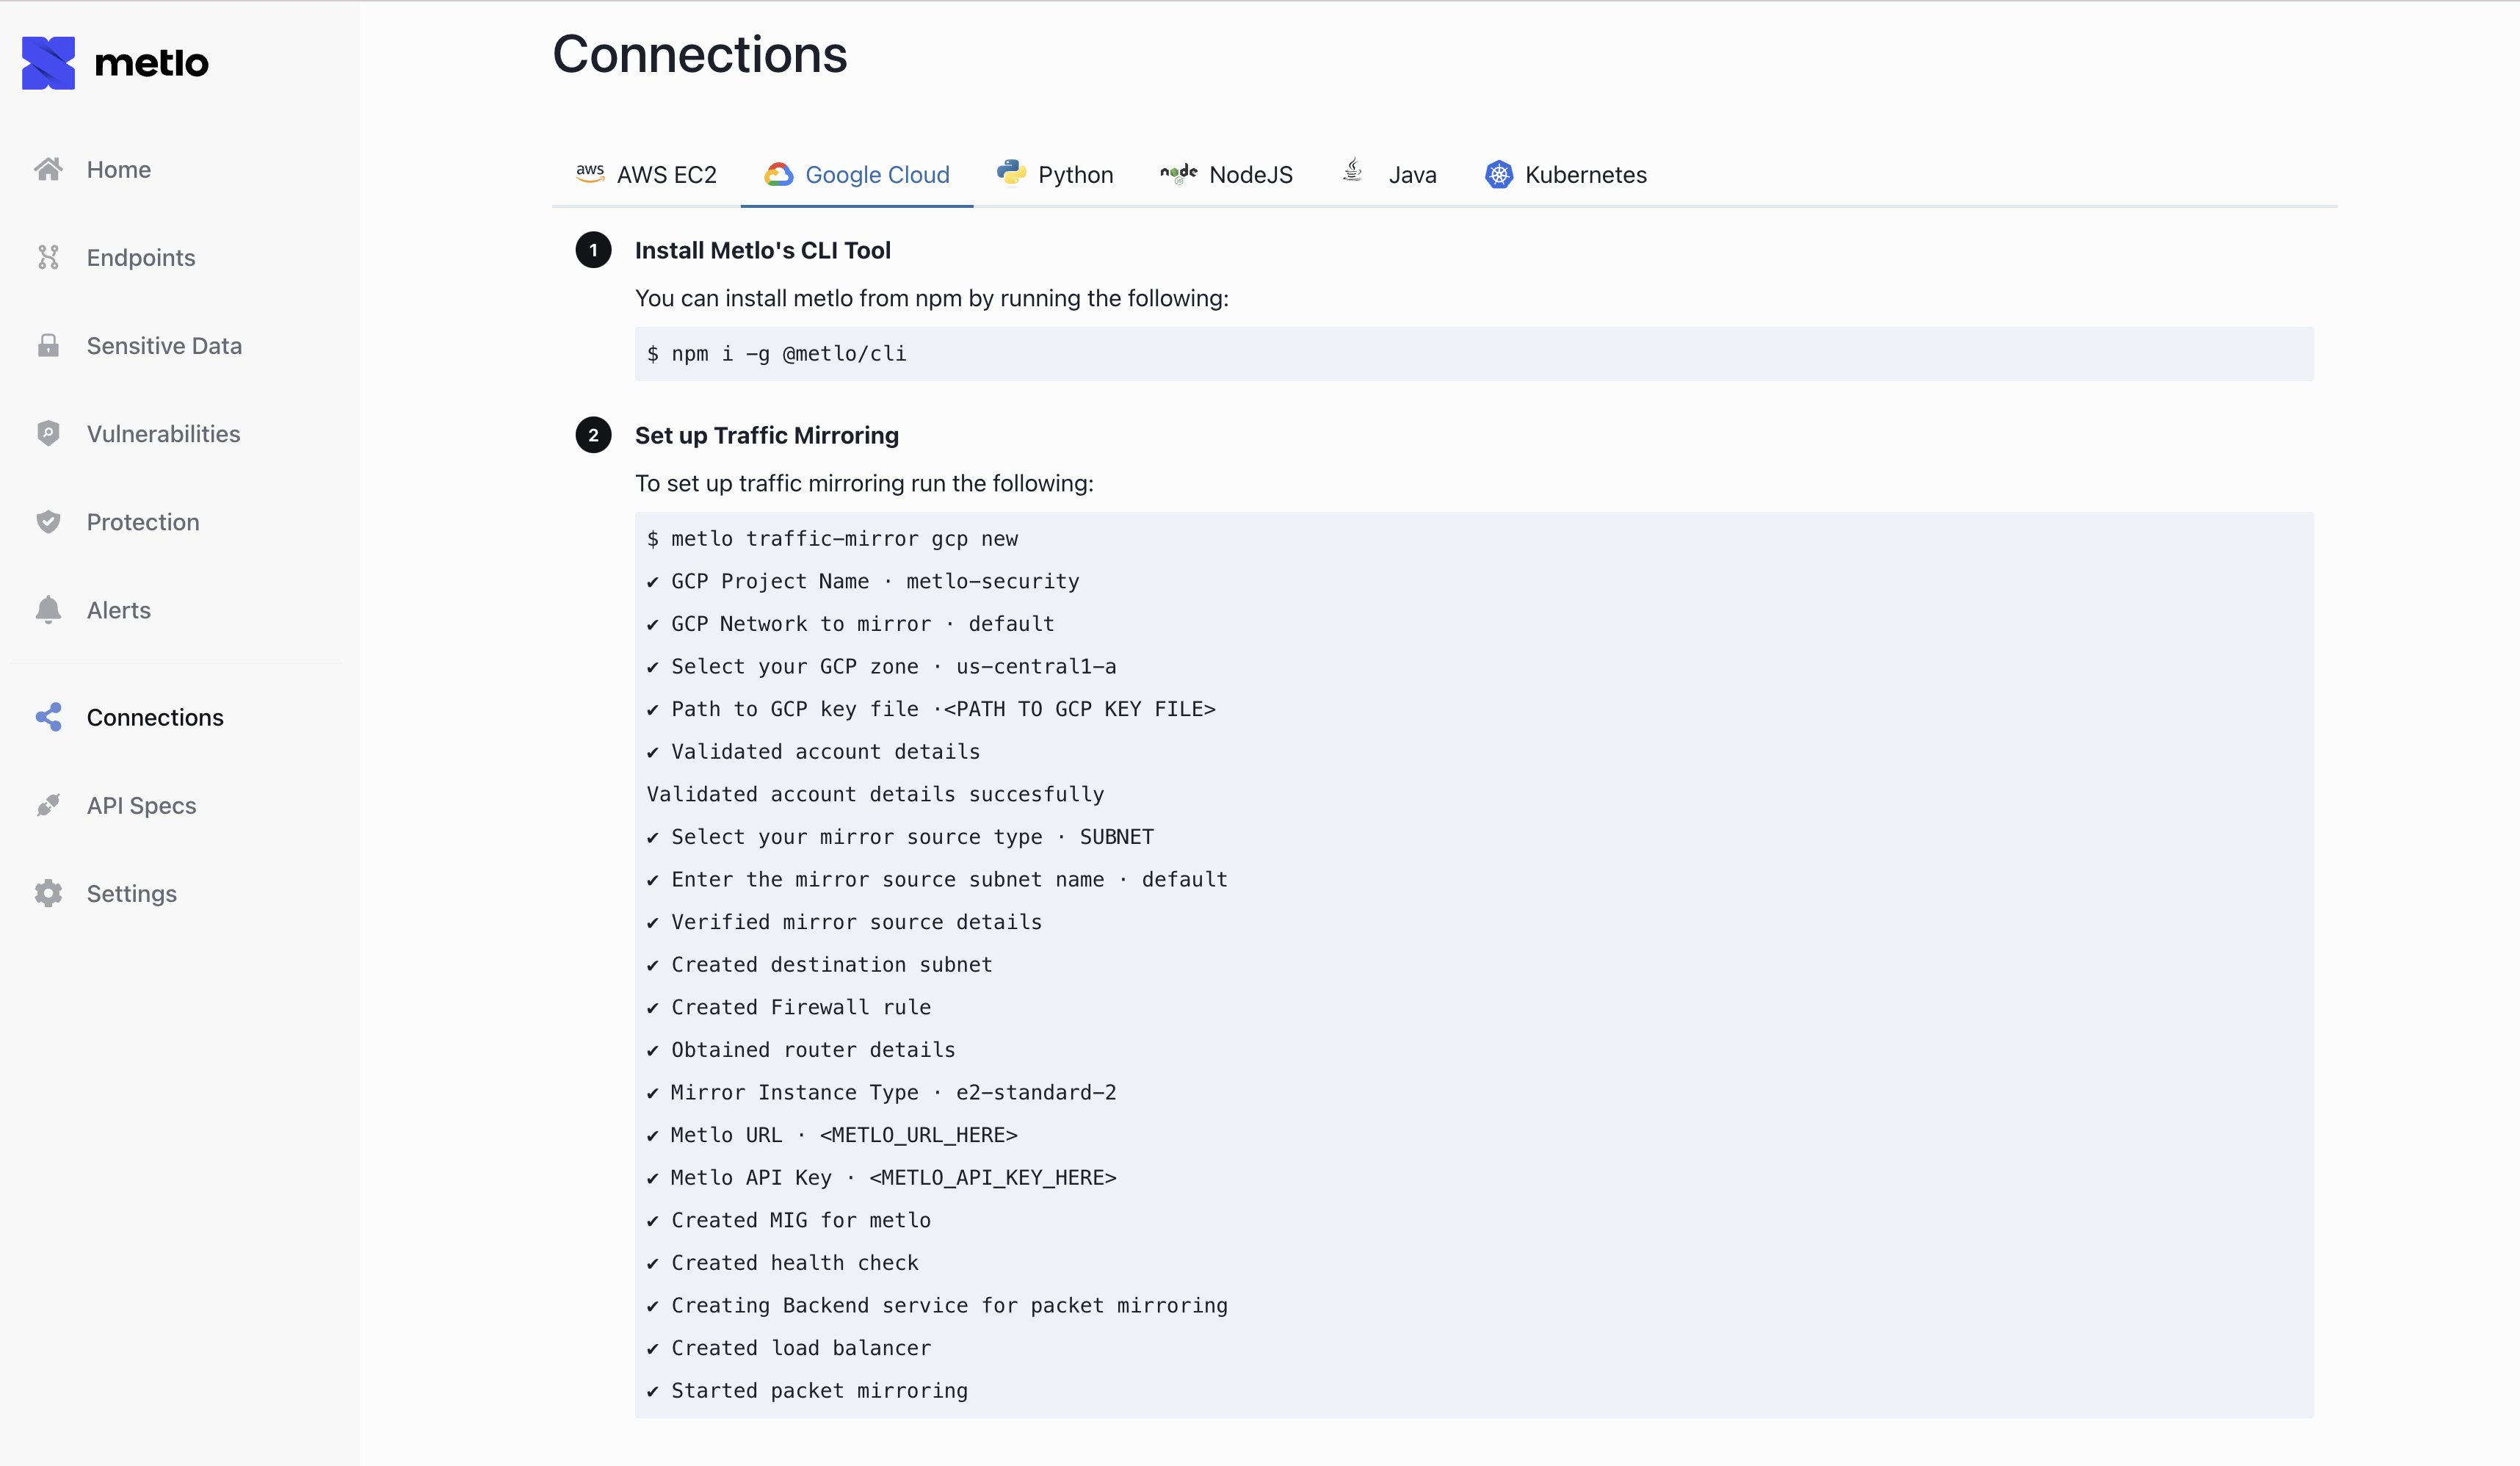Click the Settings gear icon

(48, 893)
